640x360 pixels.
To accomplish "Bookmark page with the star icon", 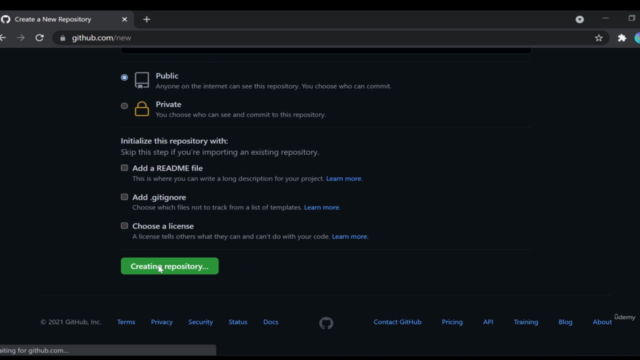I will coord(598,38).
